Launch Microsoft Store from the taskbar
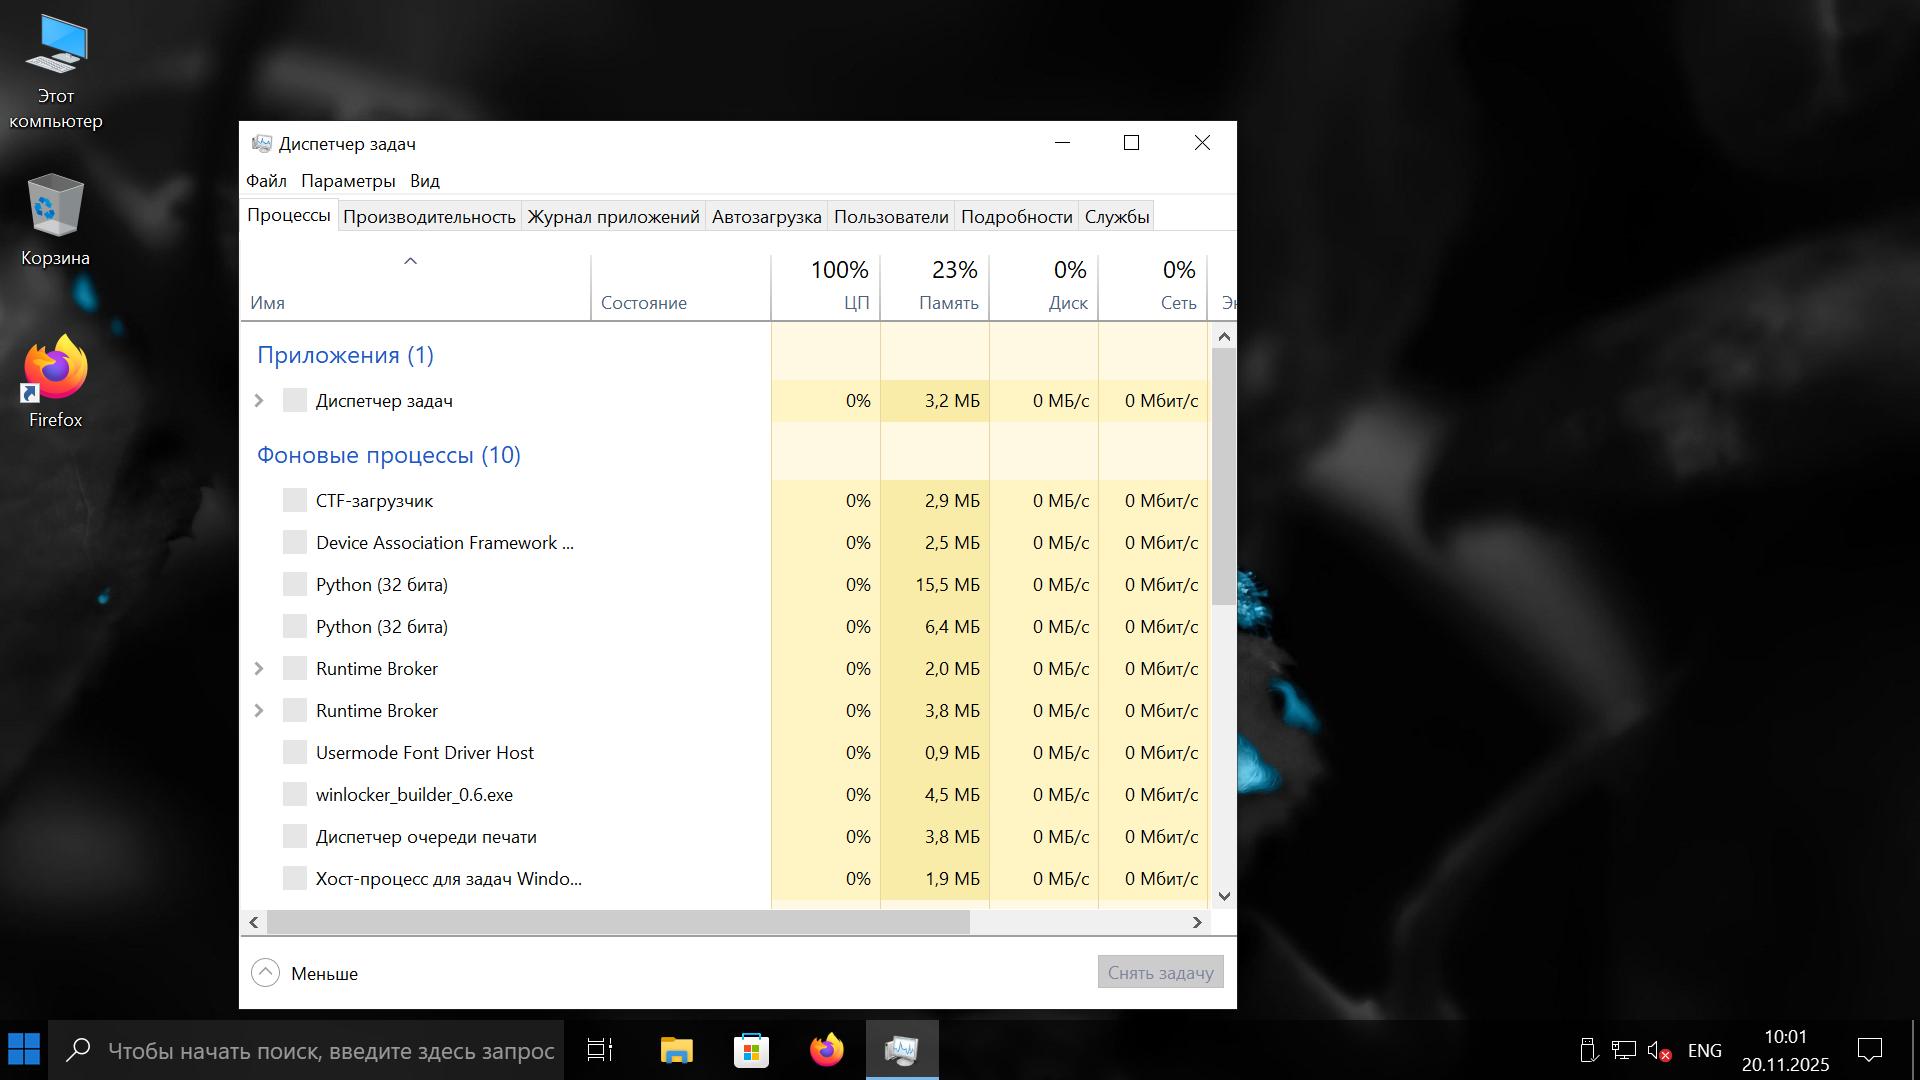Viewport: 1920px width, 1080px height. coord(751,1050)
